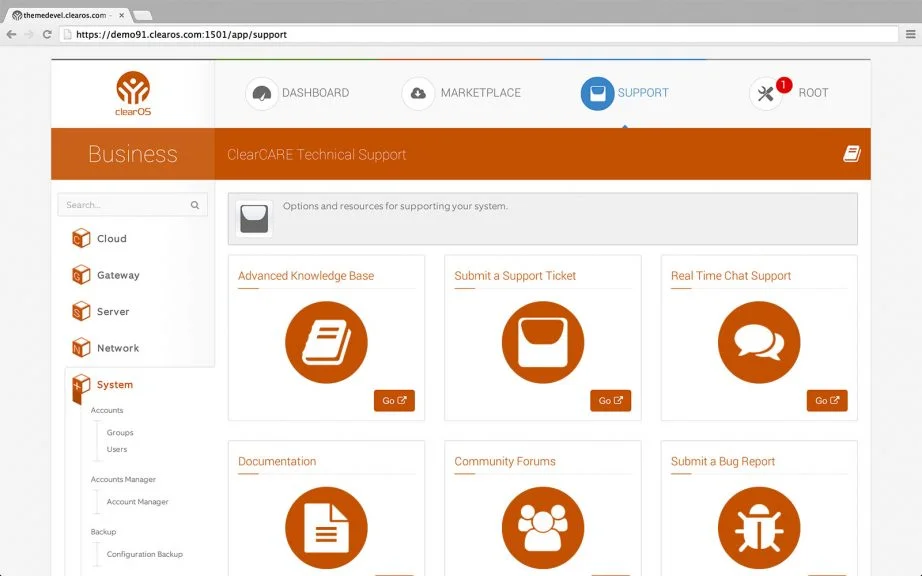Click the Documentation page icon
Screen dimensions: 922x576
point(326,528)
